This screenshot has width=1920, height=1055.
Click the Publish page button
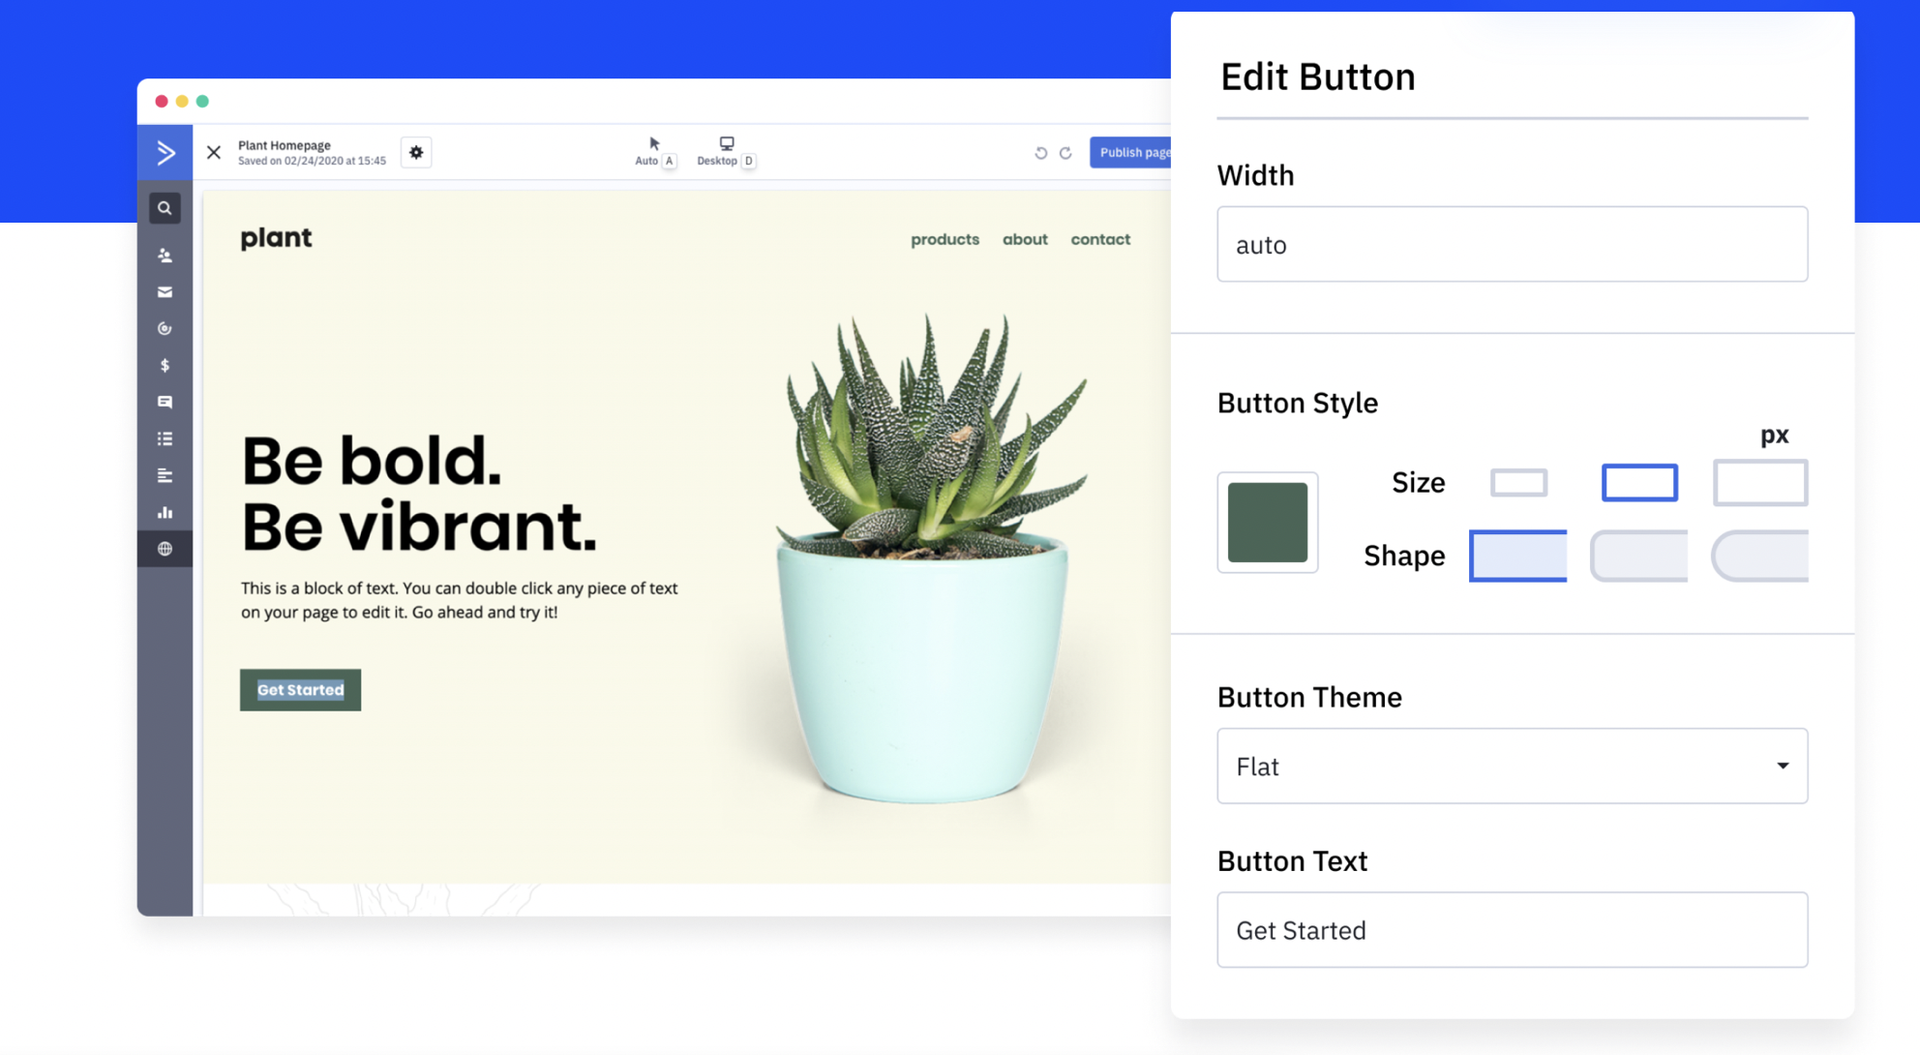1131,152
